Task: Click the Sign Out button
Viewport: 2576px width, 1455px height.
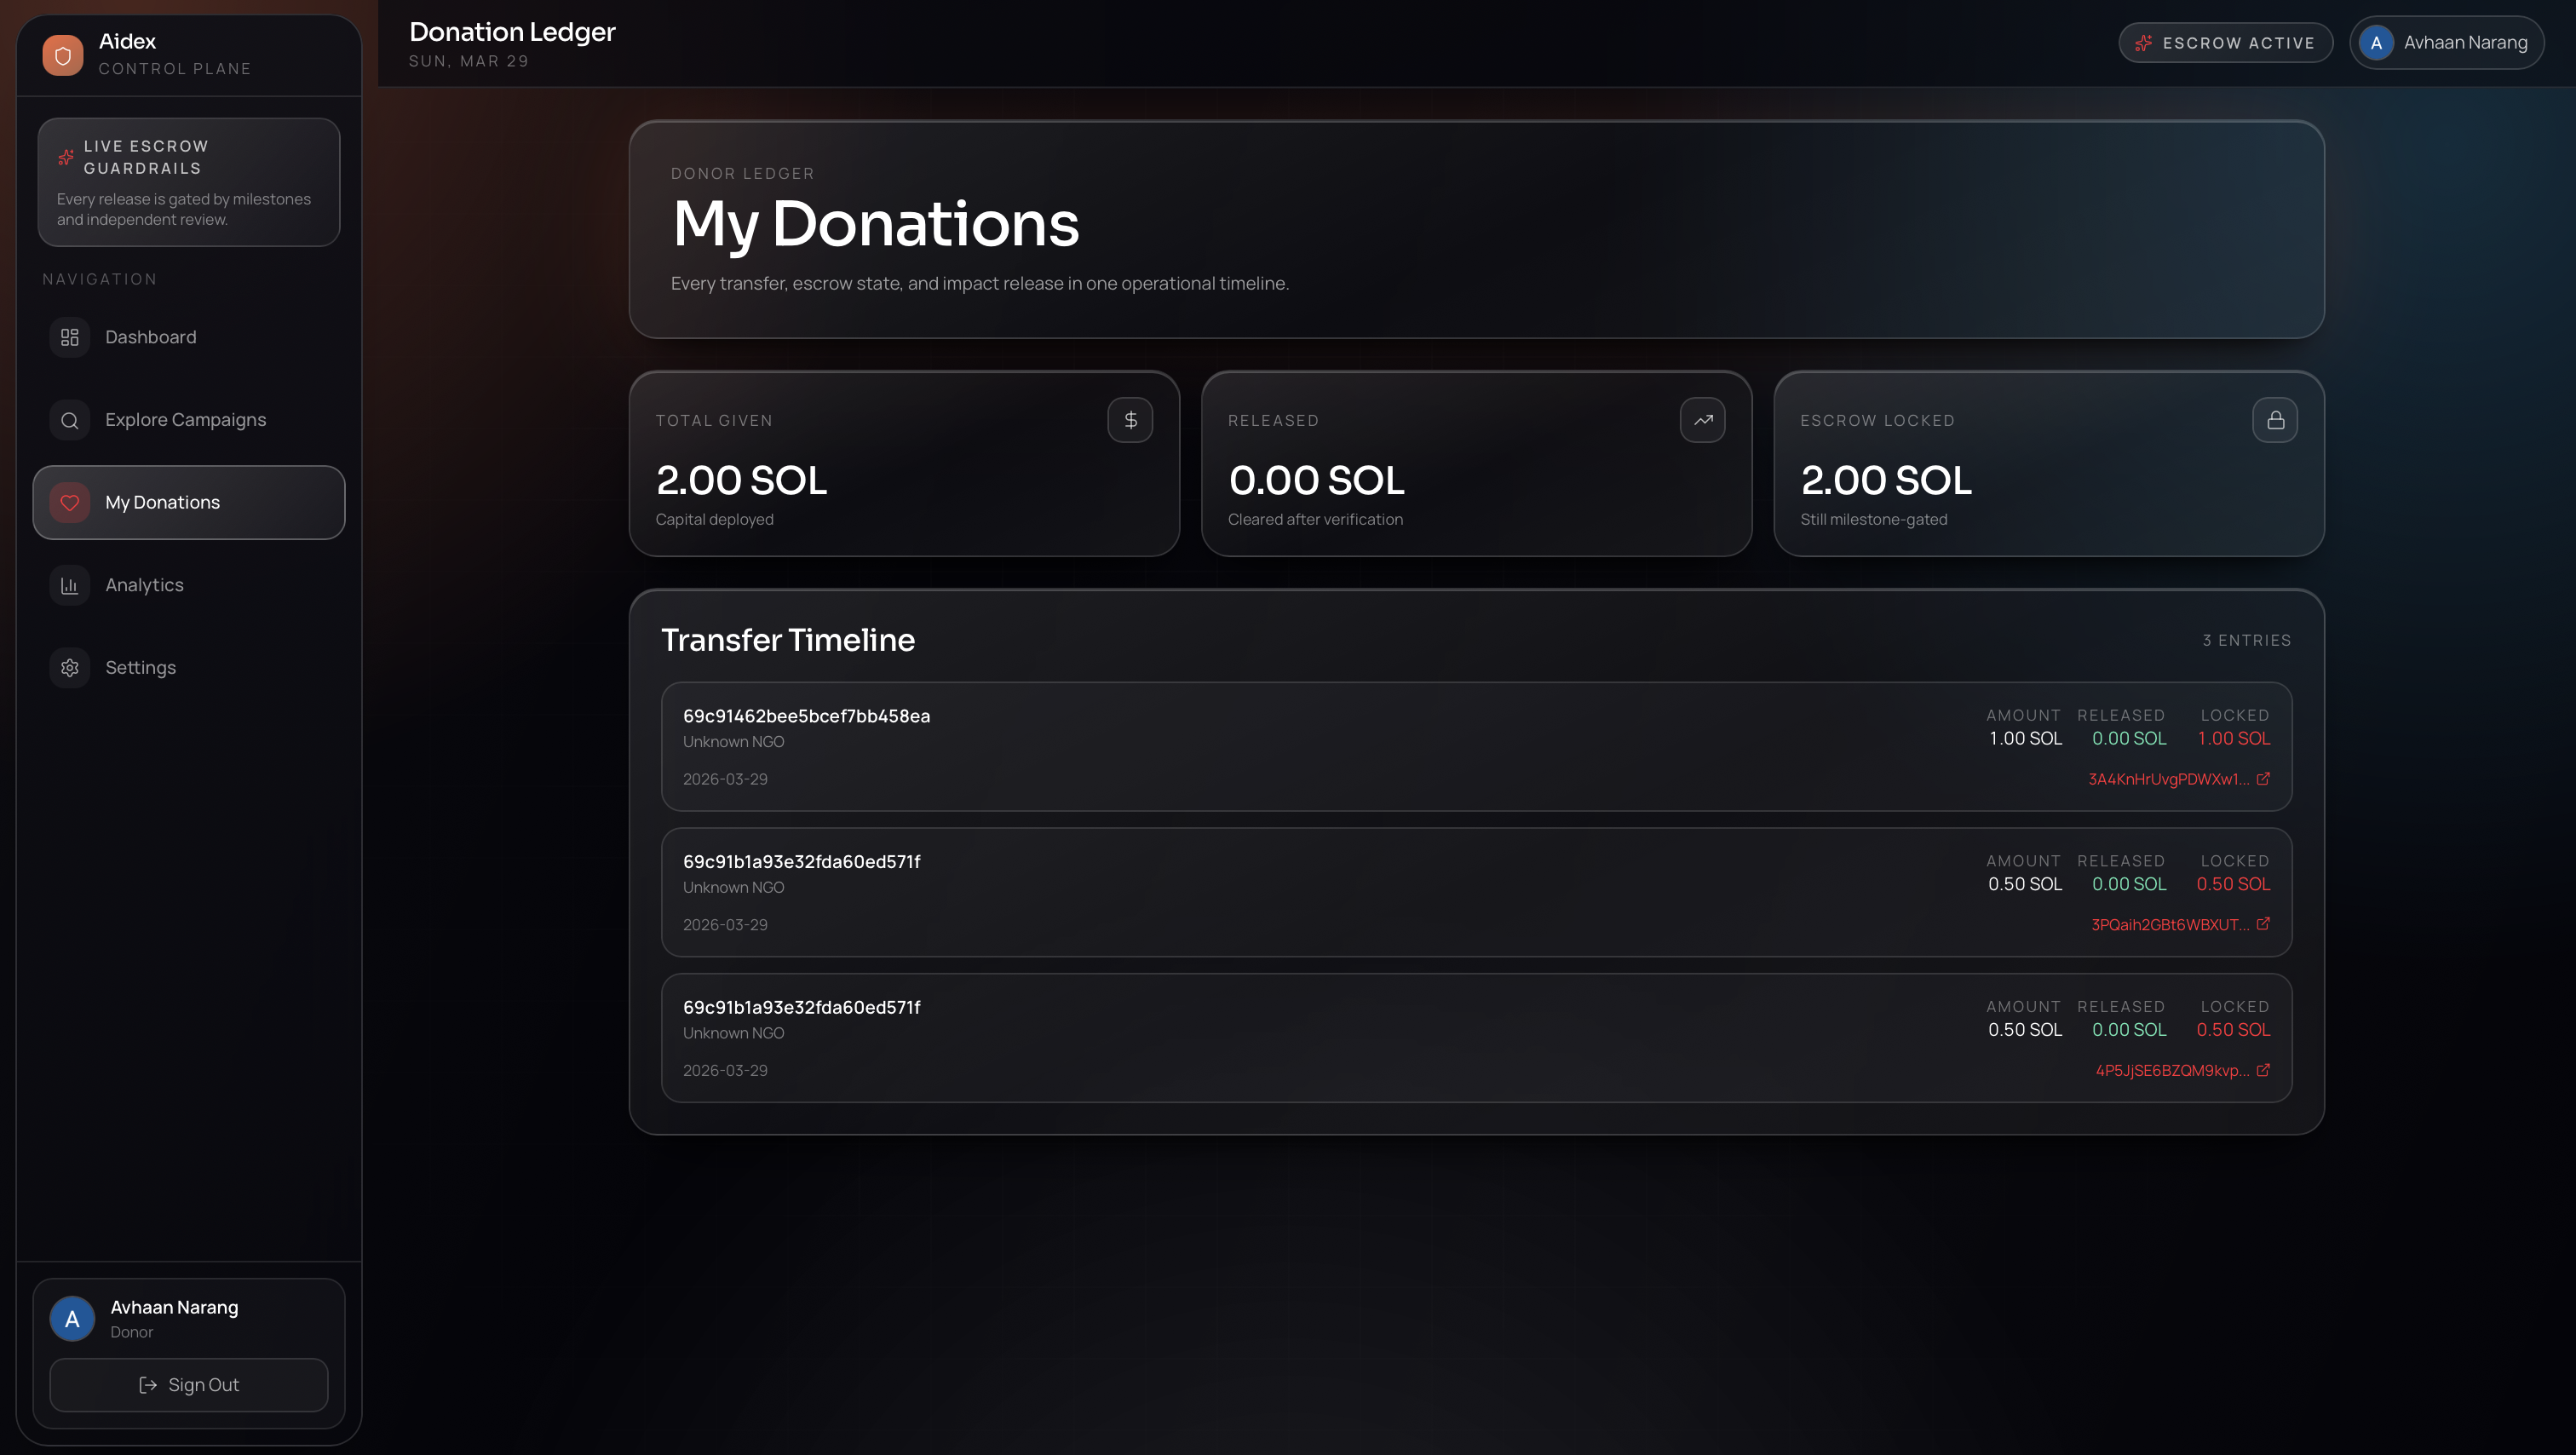Action: (x=189, y=1385)
